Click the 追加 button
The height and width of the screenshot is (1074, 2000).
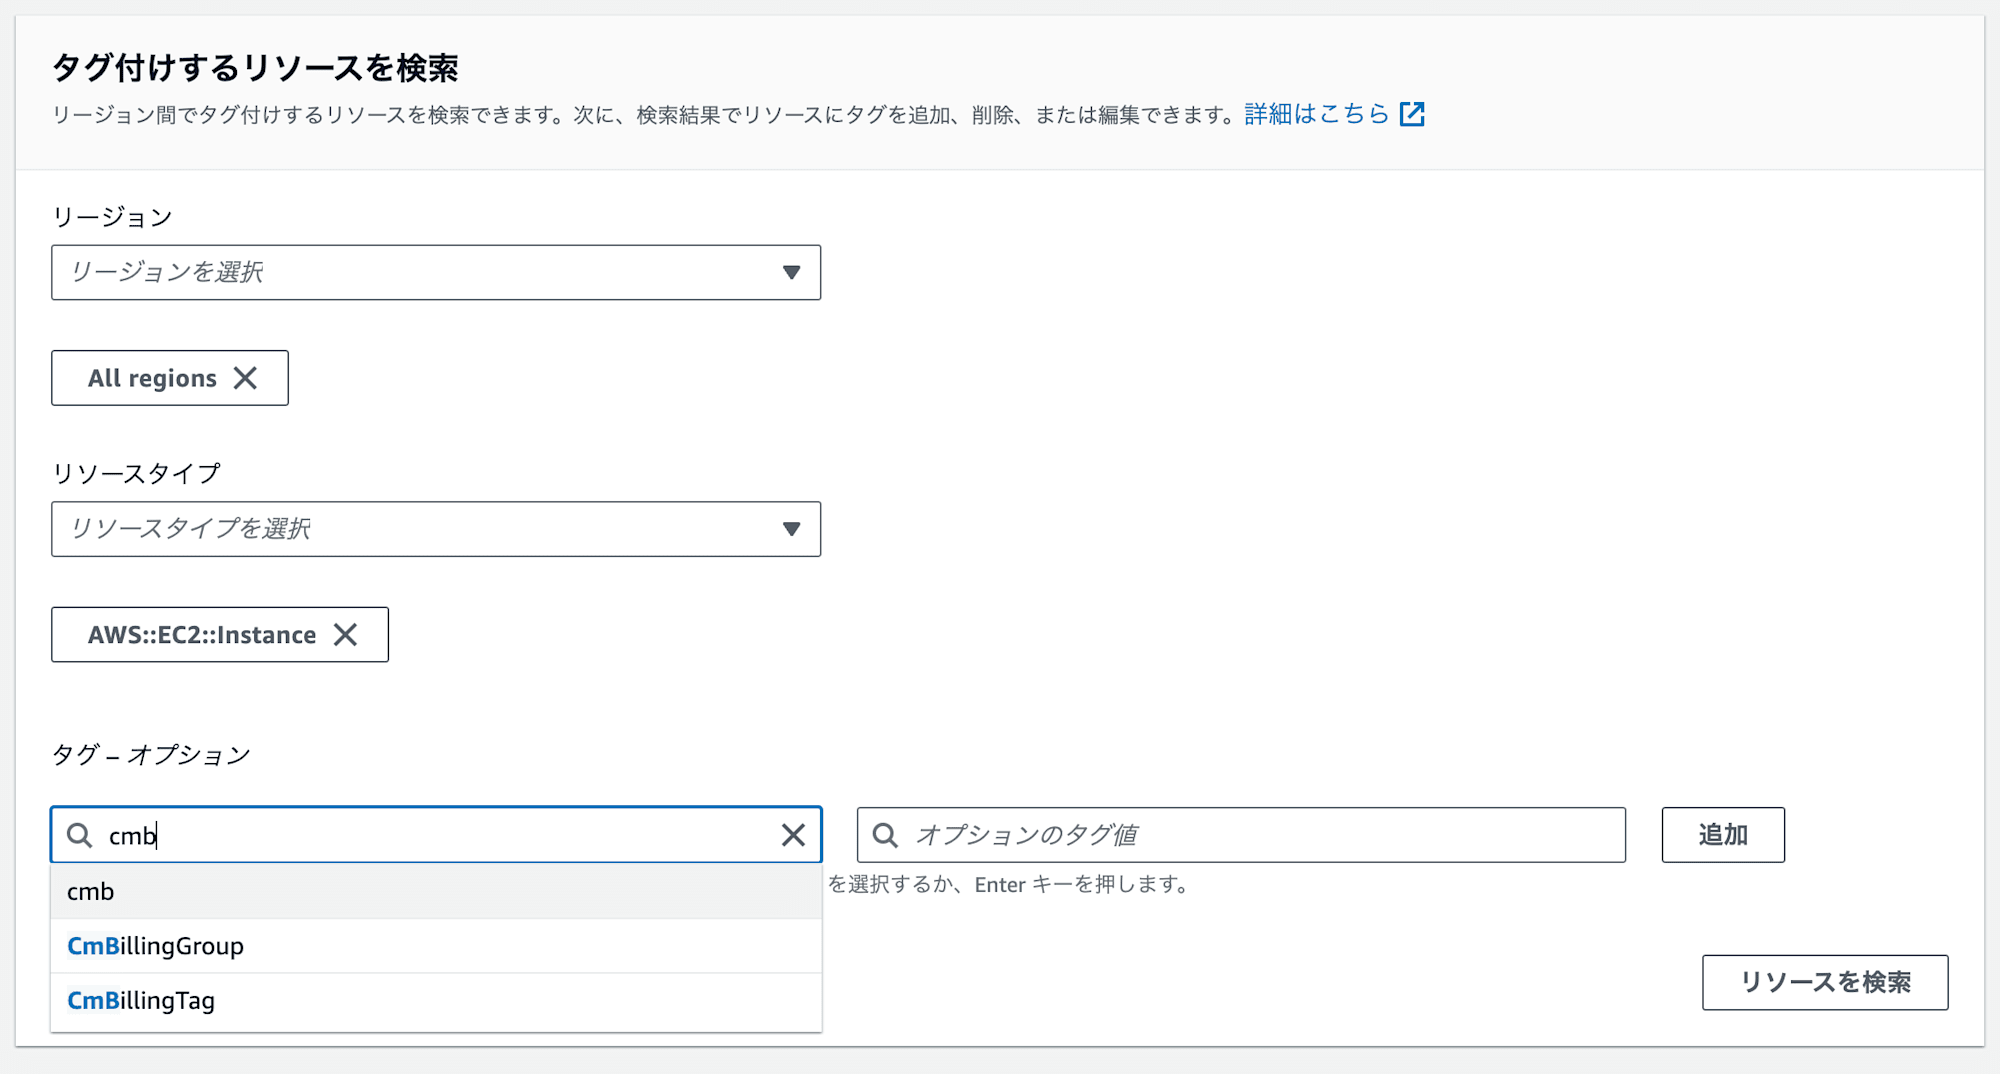(1723, 835)
